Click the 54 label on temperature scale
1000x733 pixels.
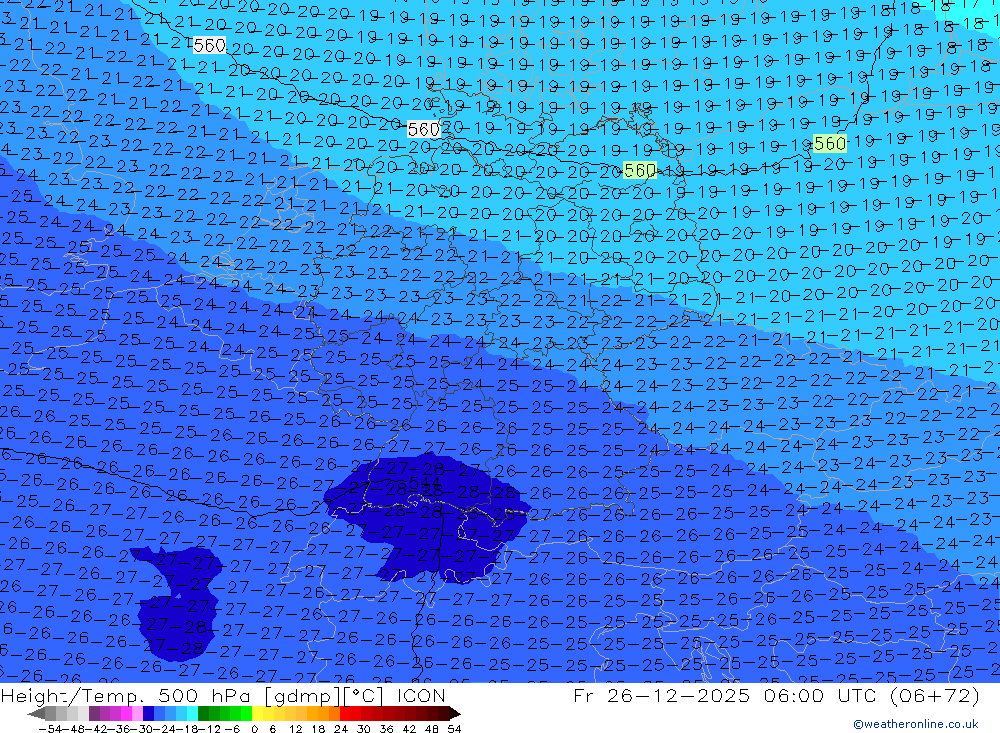pos(454,729)
